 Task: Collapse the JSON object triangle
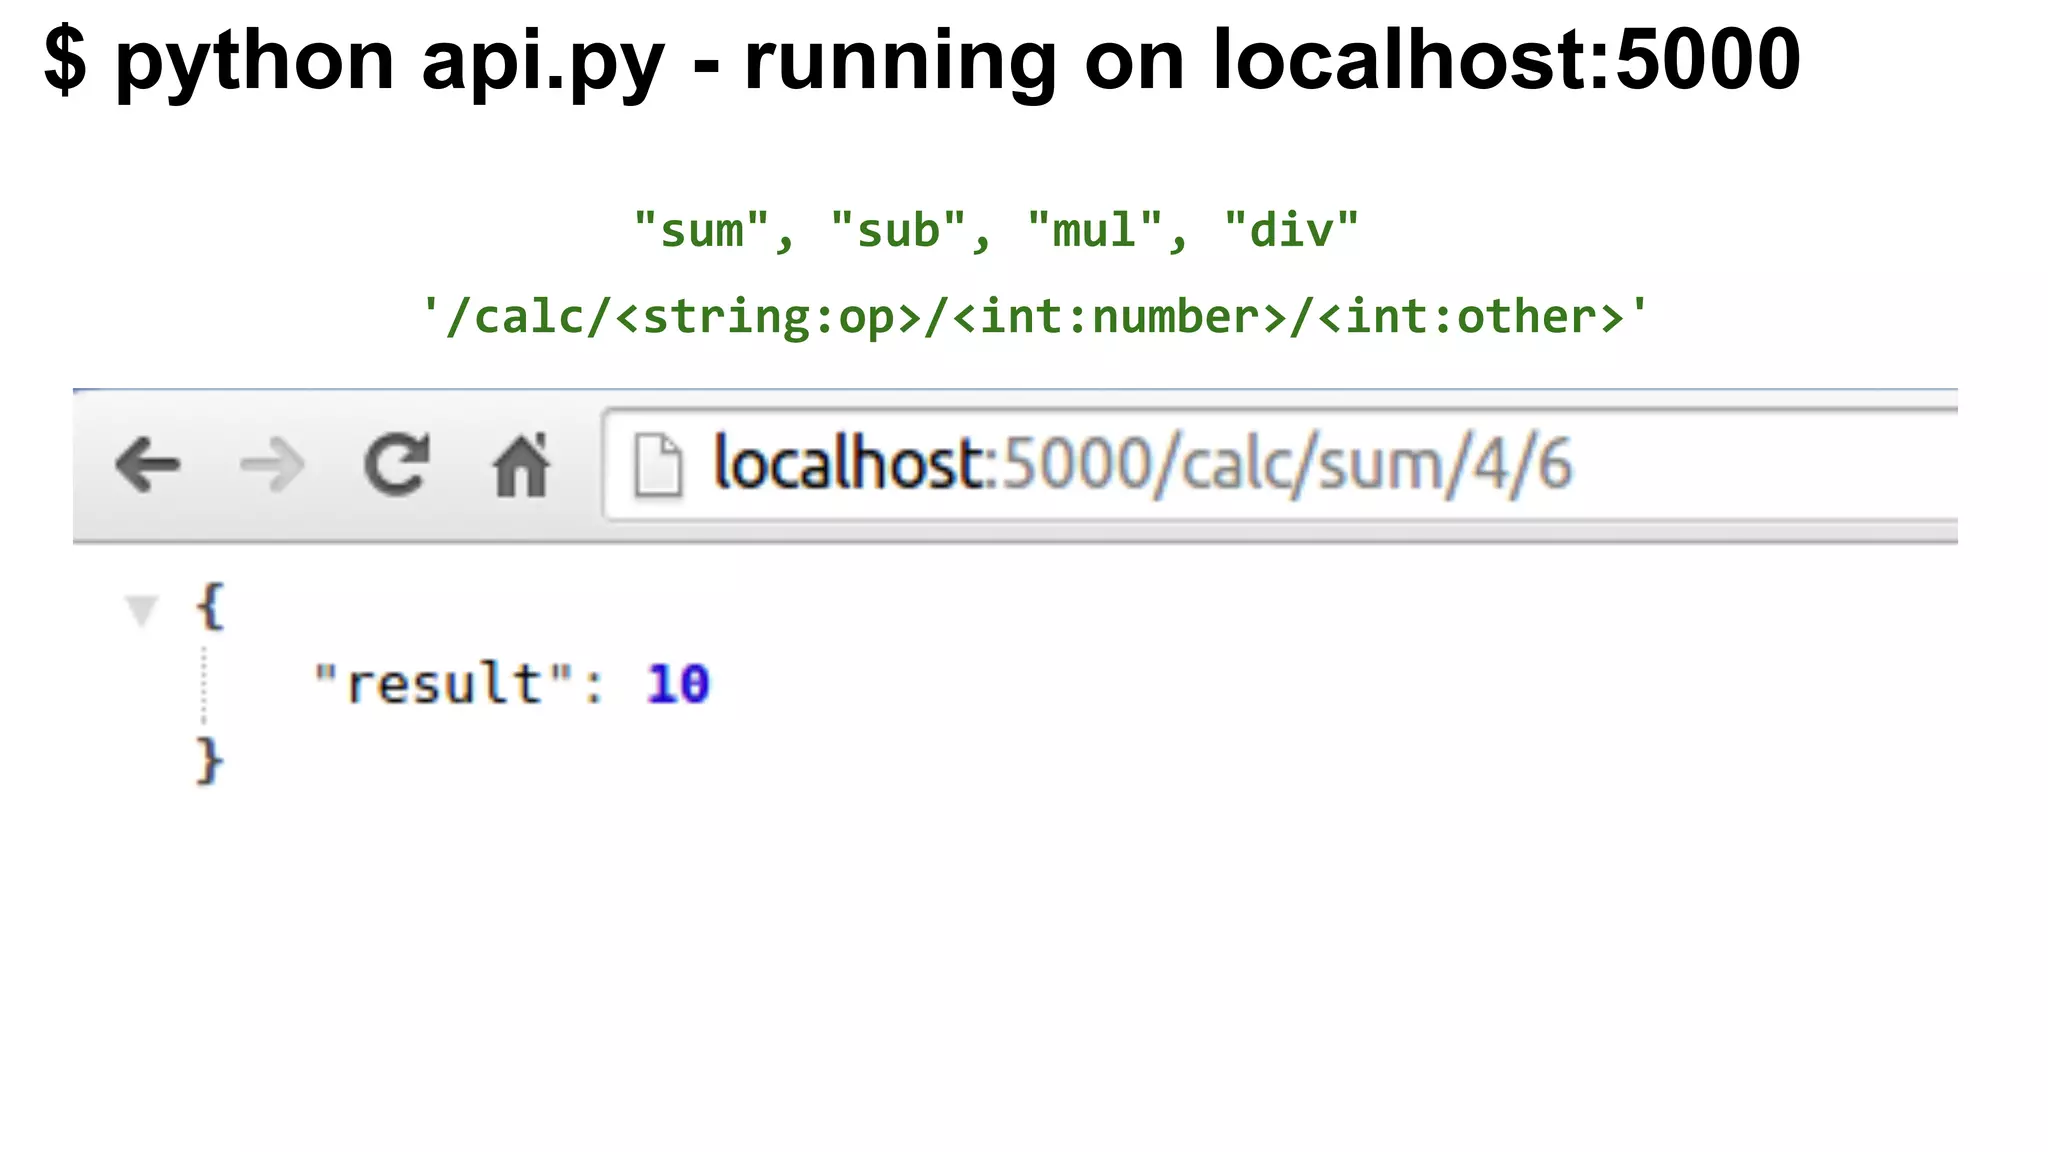(142, 609)
